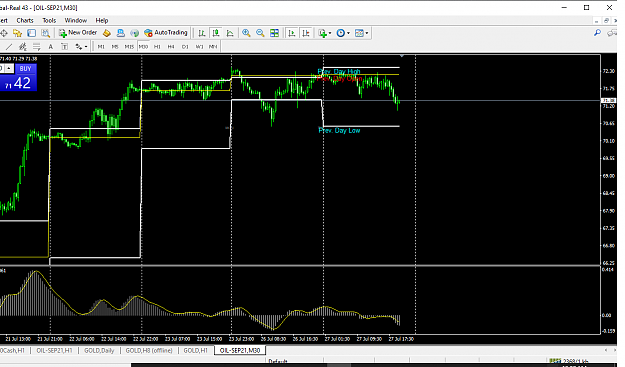The image size is (625, 367).
Task: Expand the Arrows tool dropdown arrow
Action: [x=86, y=47]
